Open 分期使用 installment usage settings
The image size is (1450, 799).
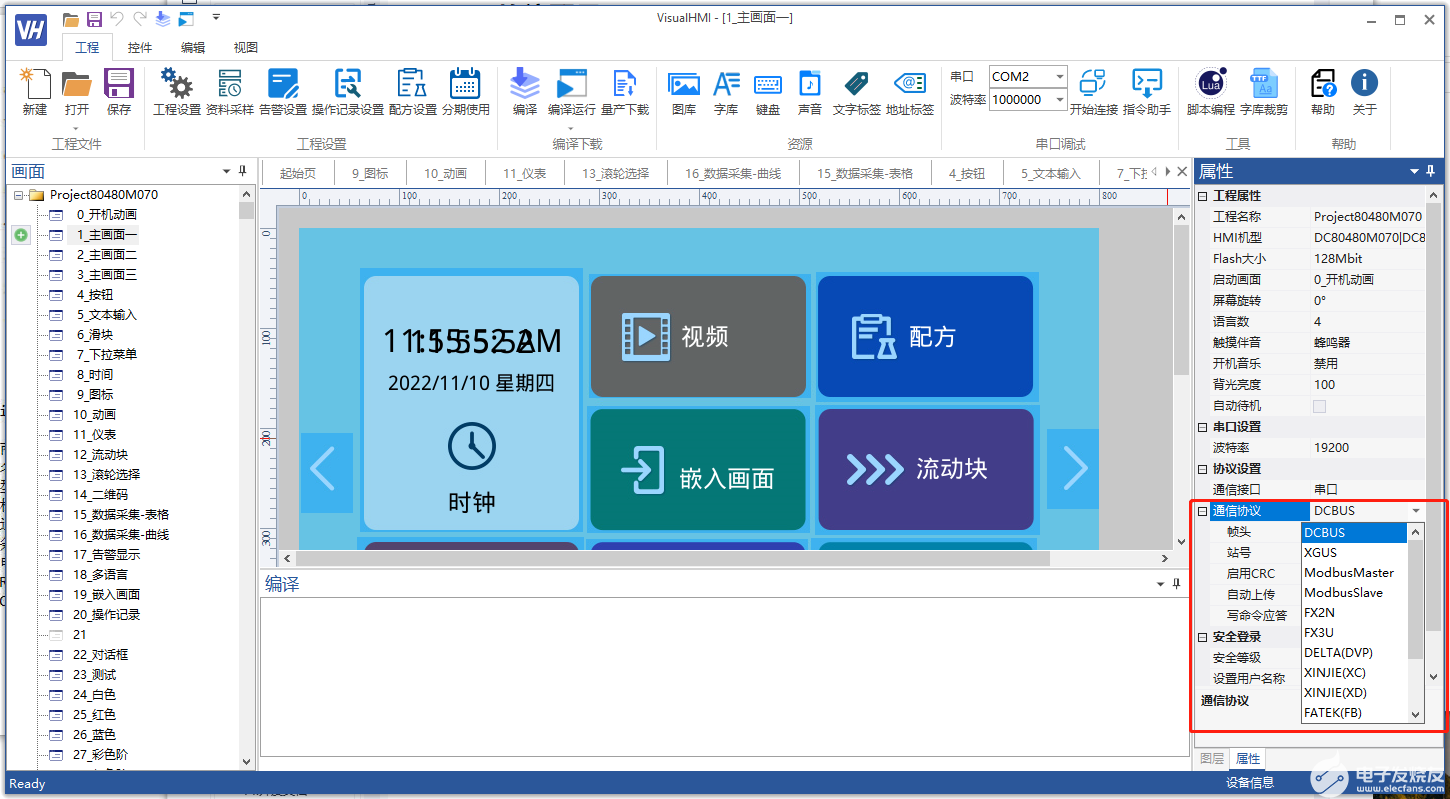click(x=466, y=92)
